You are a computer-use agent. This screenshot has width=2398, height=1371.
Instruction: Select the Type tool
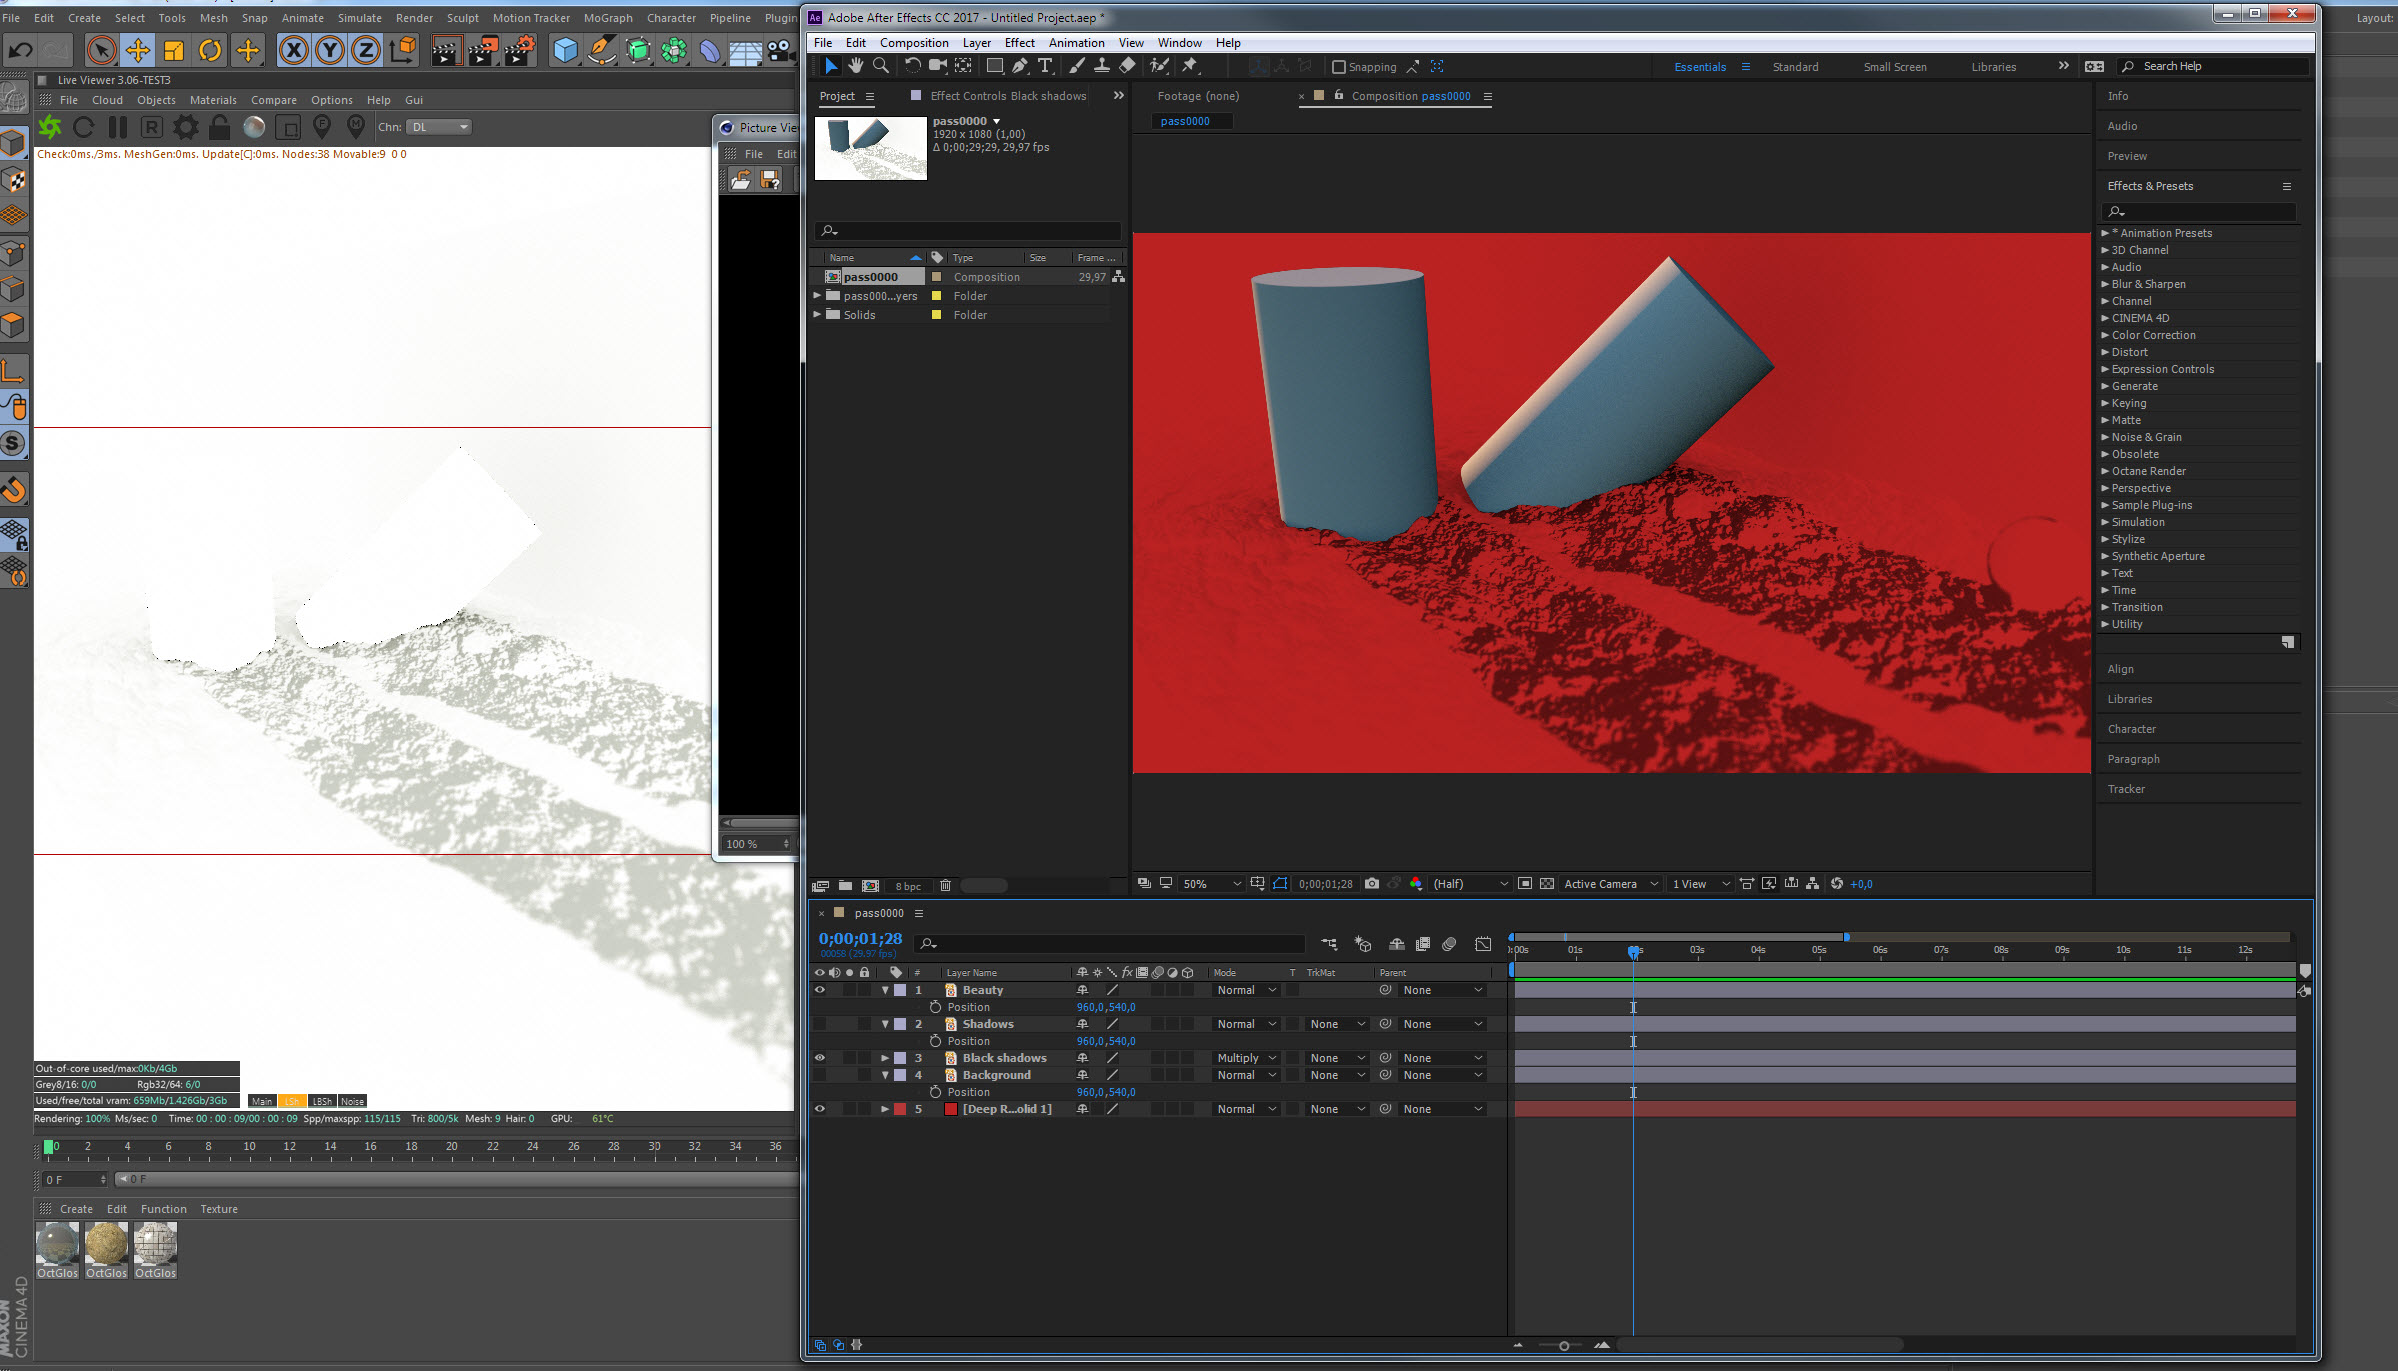point(1045,66)
